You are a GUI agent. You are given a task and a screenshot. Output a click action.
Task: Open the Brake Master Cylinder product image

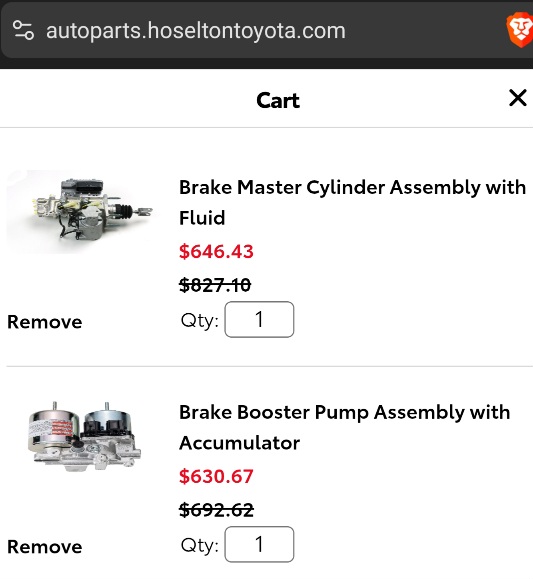point(80,212)
